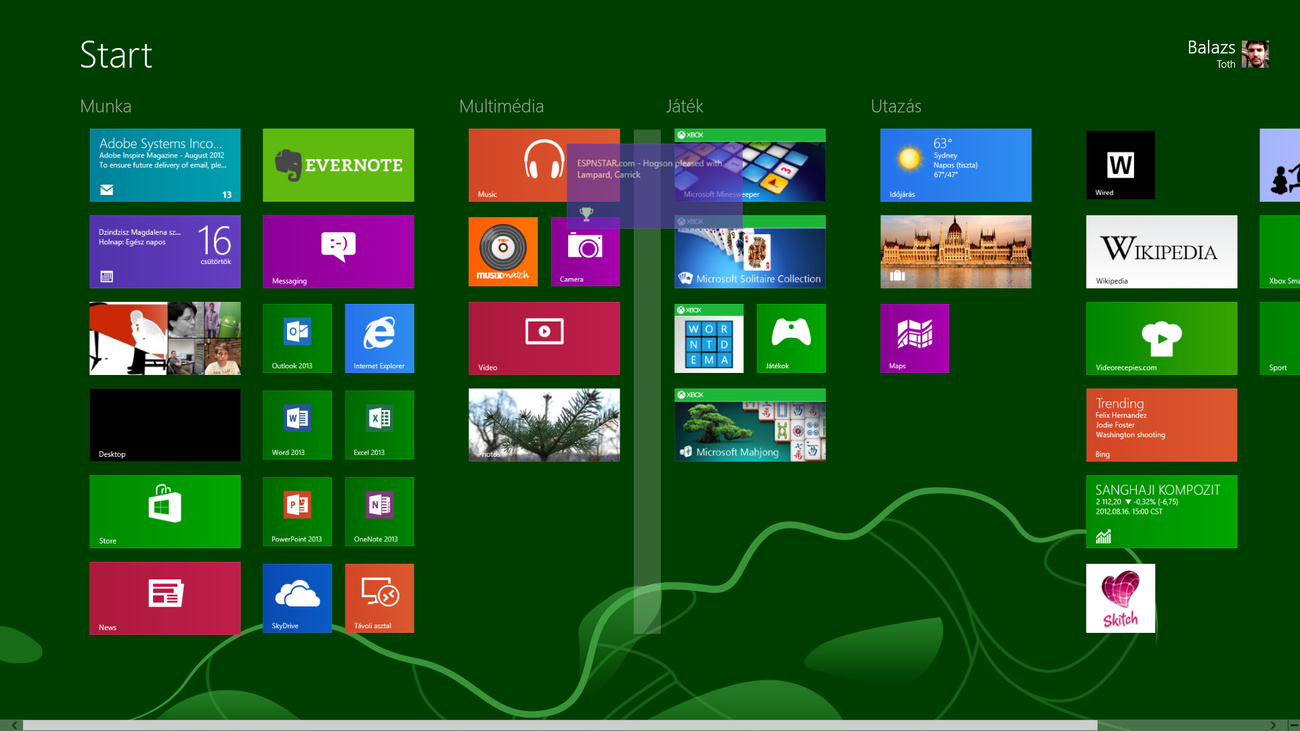Open the Photos pine branch tile

(x=544, y=425)
